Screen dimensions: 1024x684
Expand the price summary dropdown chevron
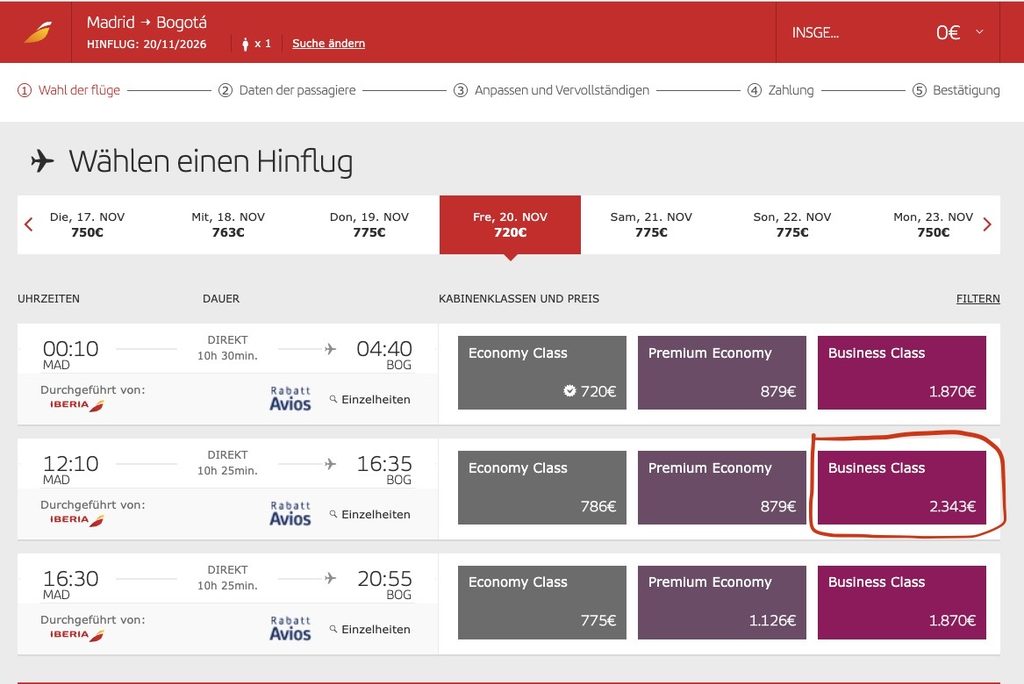pos(979,31)
